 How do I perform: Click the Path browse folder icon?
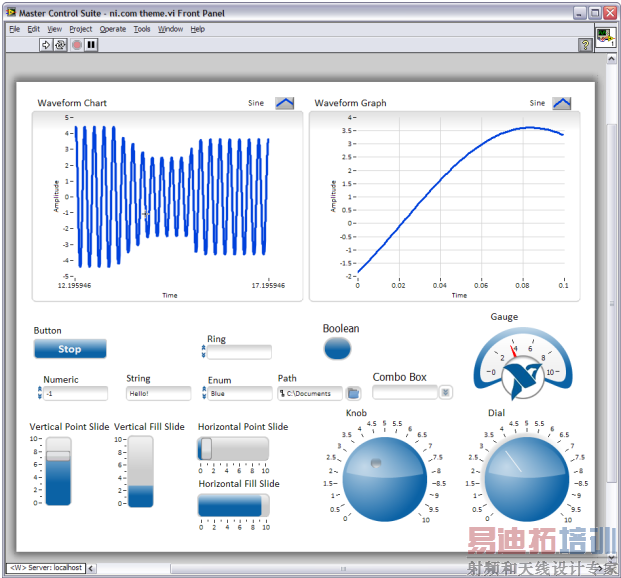point(353,393)
